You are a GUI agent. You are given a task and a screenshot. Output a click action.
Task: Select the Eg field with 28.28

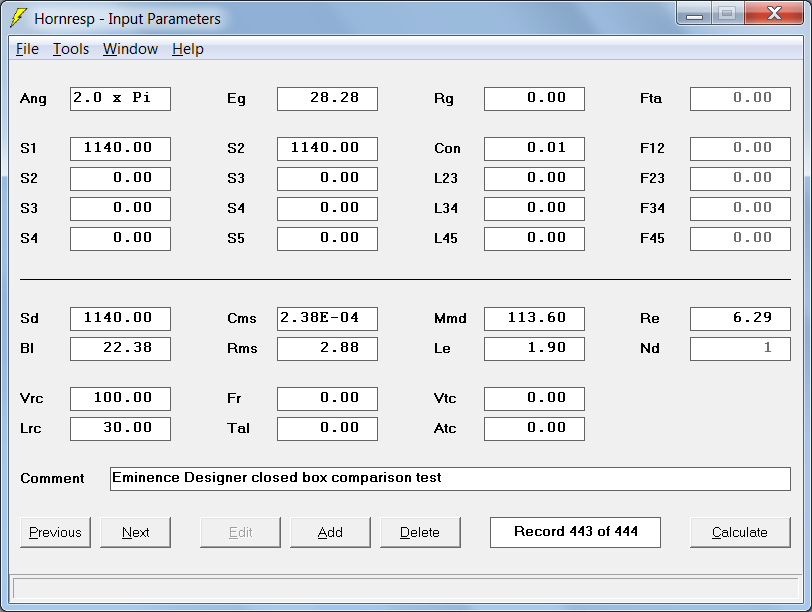327,98
